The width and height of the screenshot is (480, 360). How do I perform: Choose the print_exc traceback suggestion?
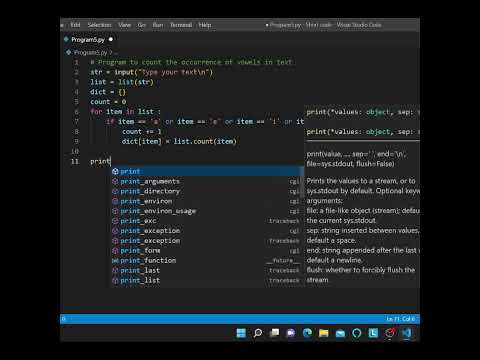coord(207,221)
